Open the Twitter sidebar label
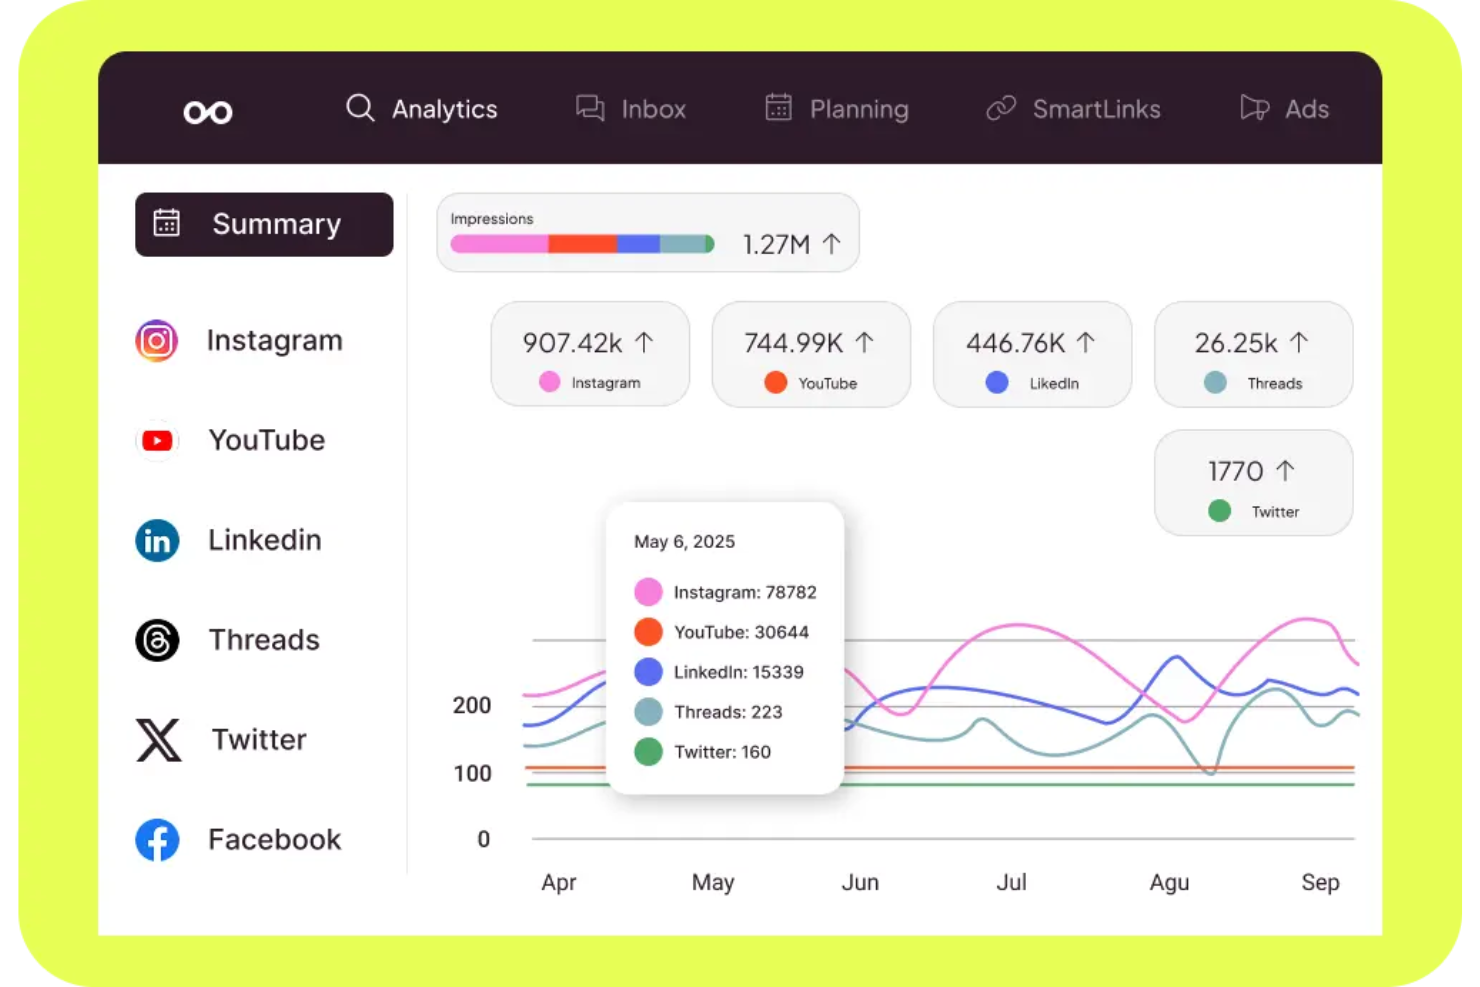Screen dimensions: 1480x987 (x=259, y=740)
